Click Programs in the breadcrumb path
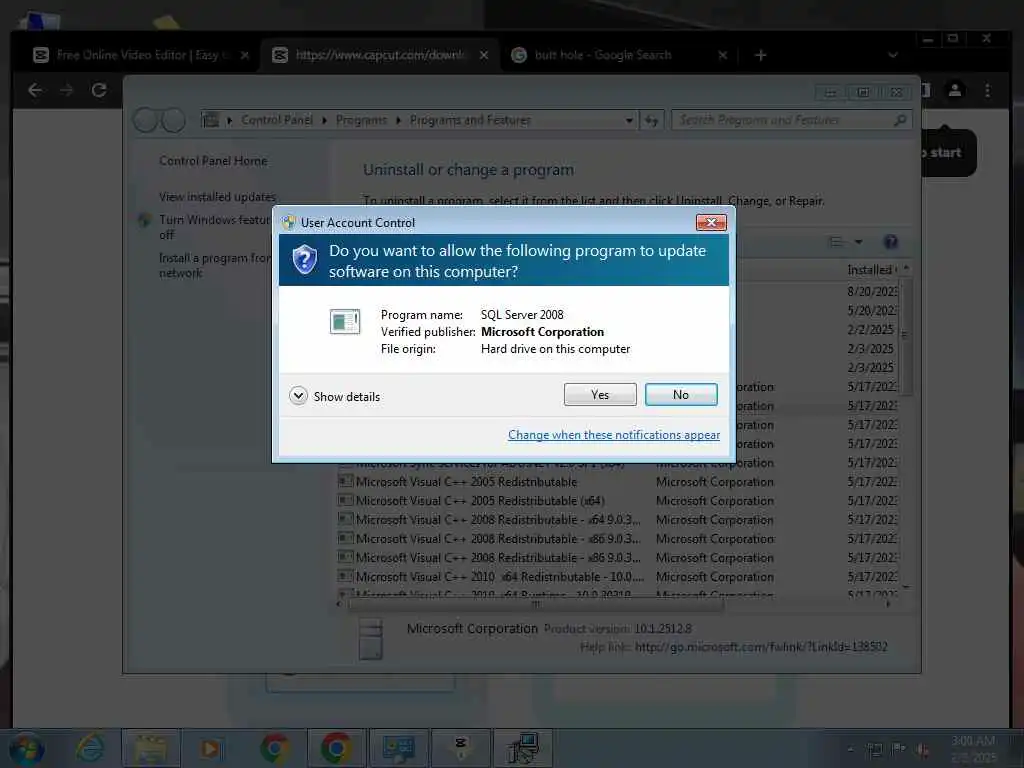This screenshot has height=768, width=1024. coord(361,120)
